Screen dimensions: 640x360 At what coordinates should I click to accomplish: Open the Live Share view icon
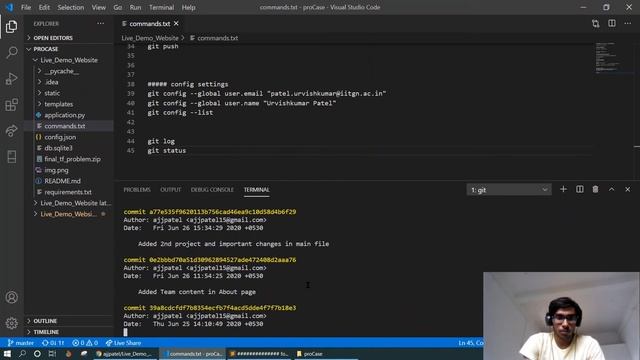pyautogui.click(x=11, y=131)
